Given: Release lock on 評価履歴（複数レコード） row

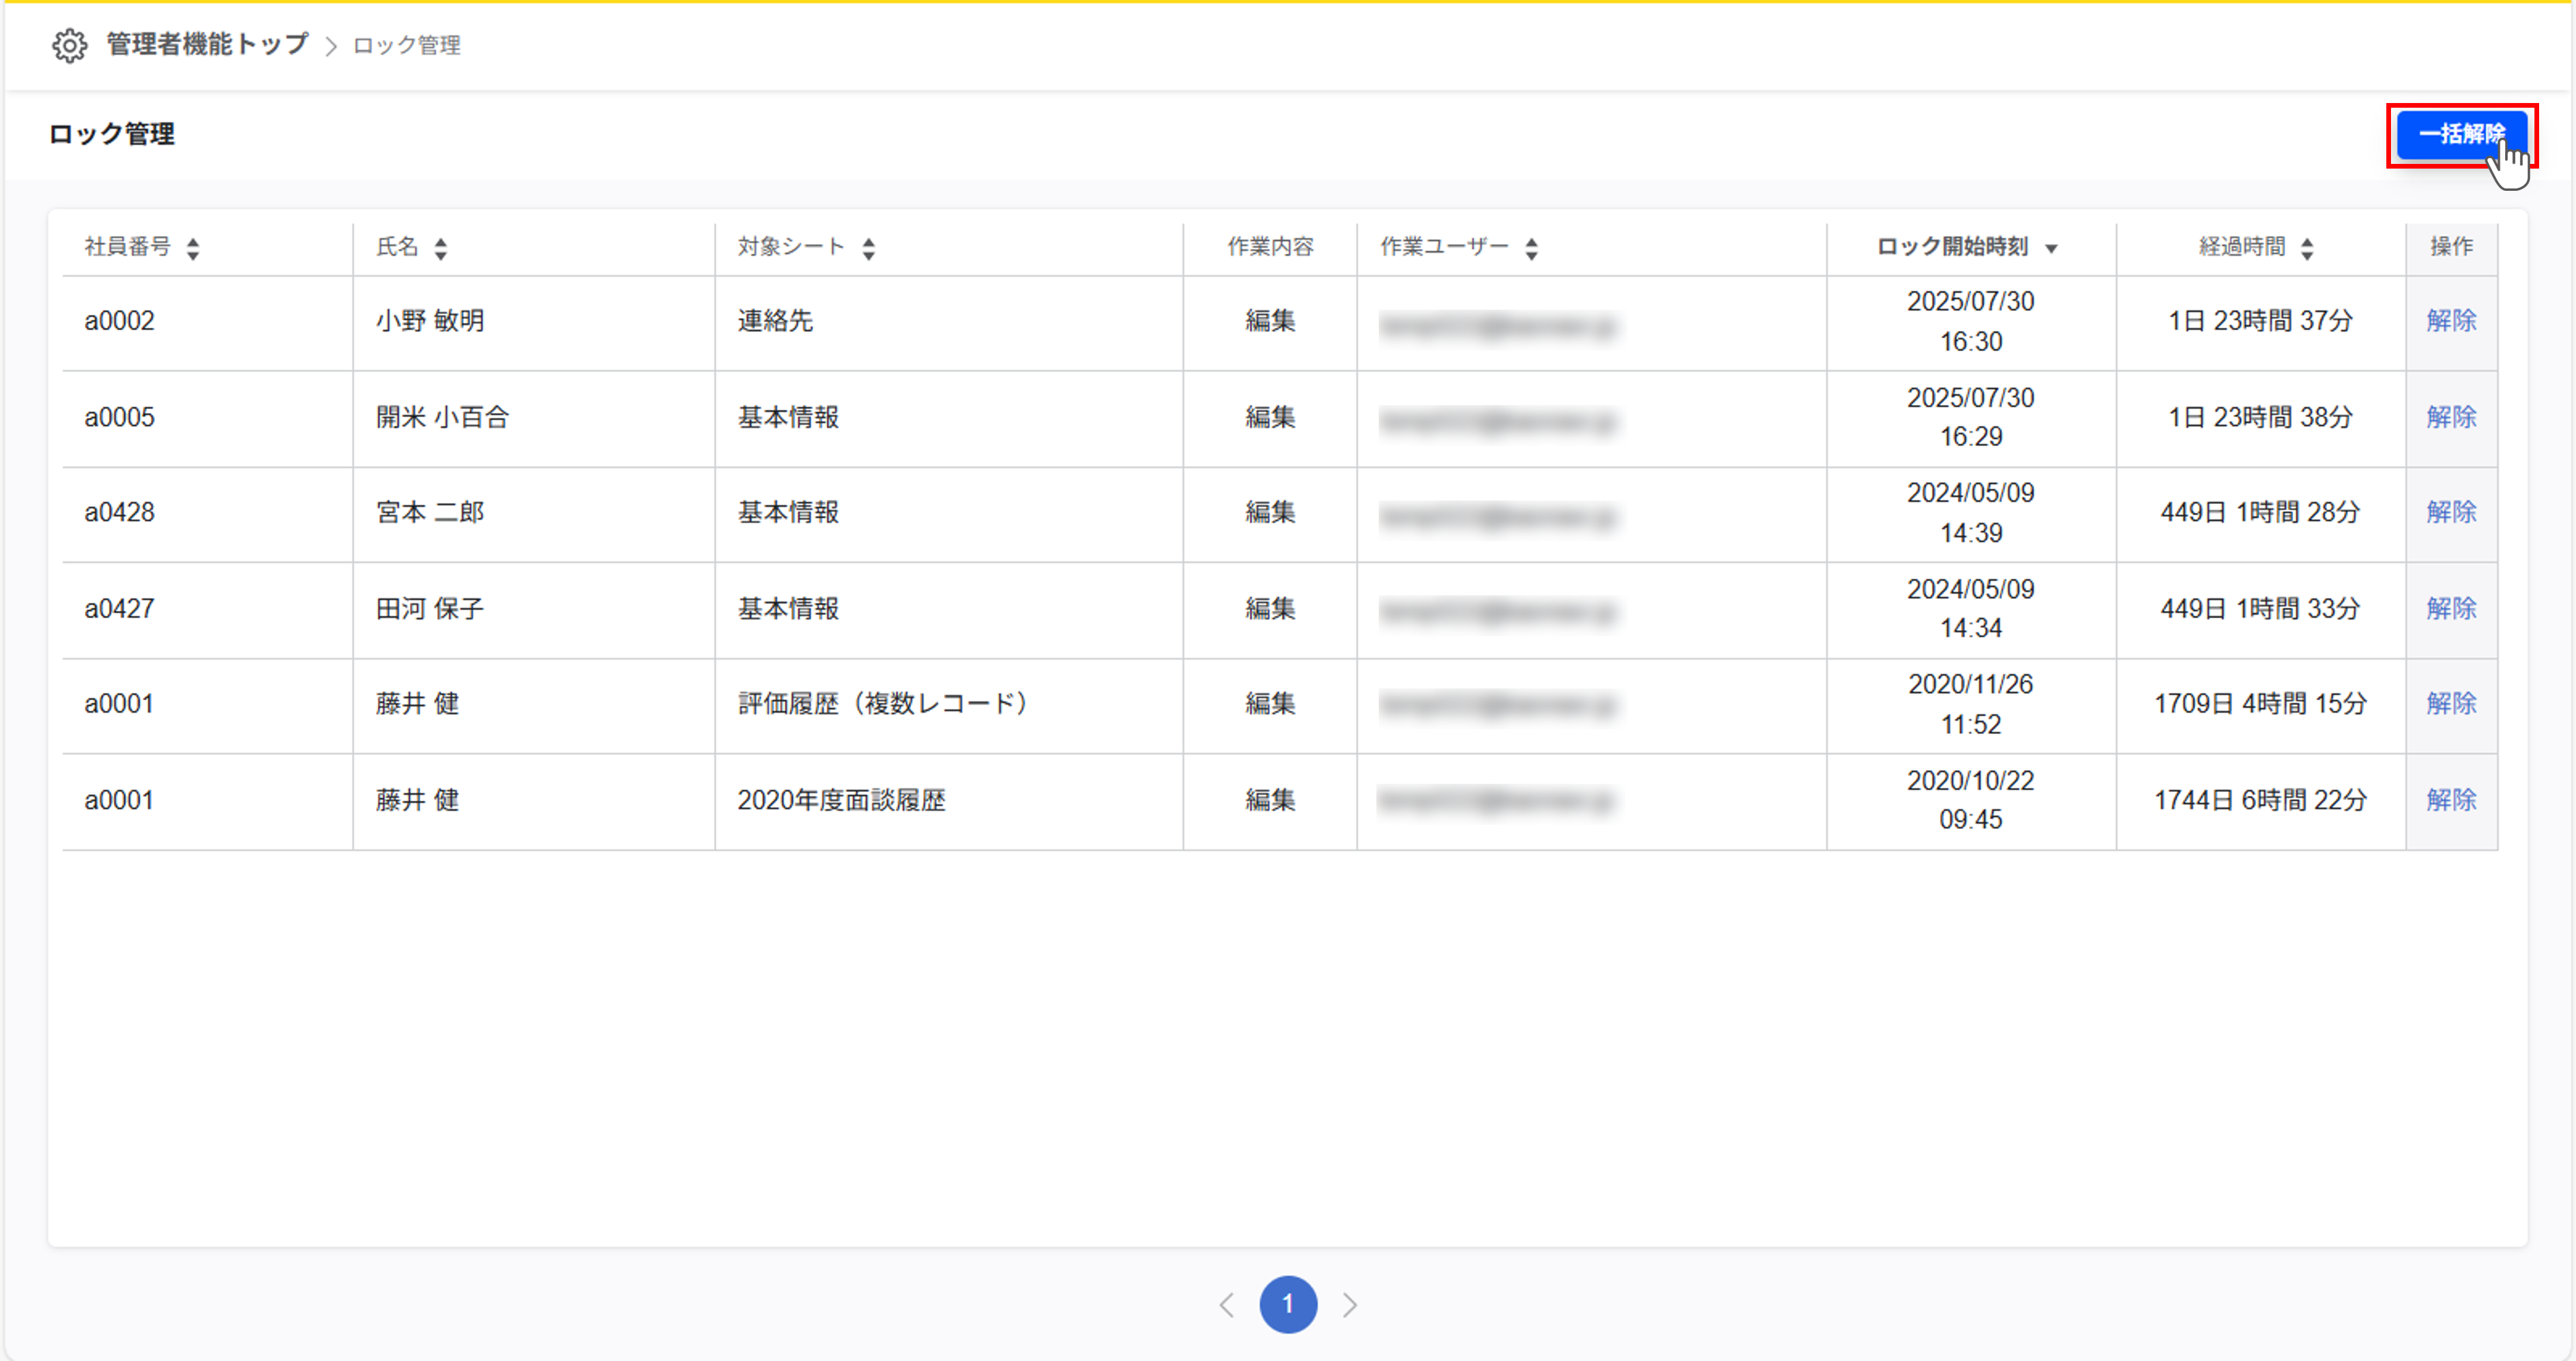Looking at the screenshot, I should pyautogui.click(x=2451, y=703).
